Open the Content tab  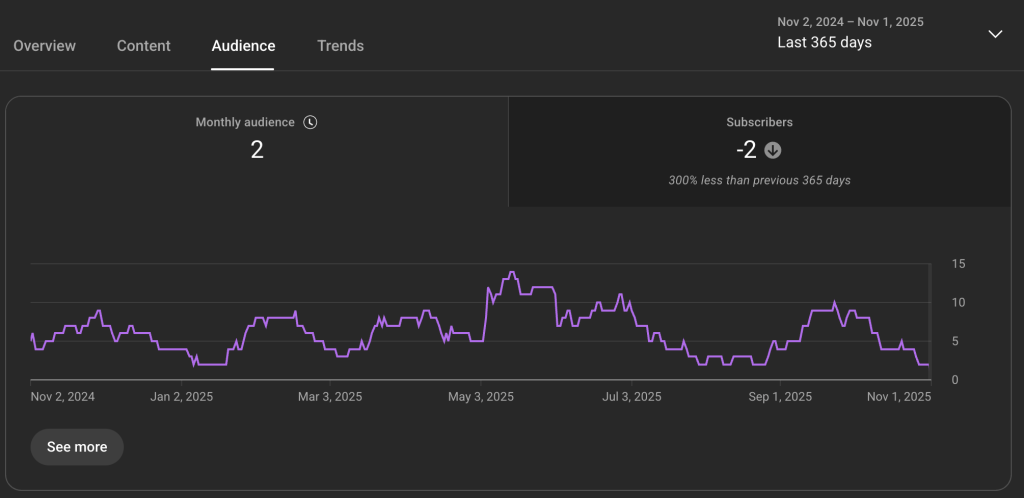point(144,46)
